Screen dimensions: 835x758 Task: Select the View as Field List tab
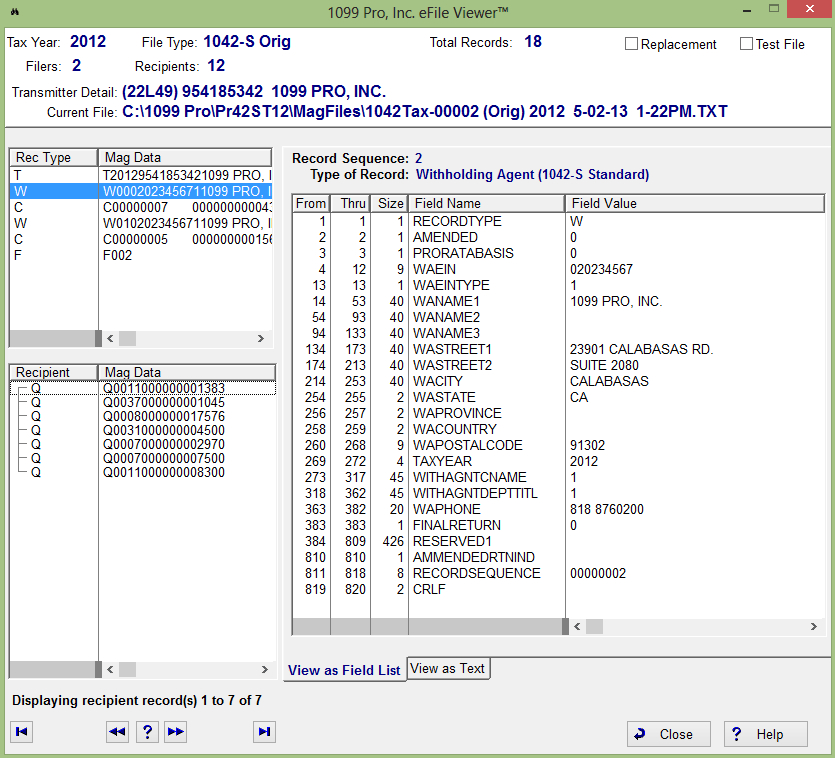coord(344,670)
